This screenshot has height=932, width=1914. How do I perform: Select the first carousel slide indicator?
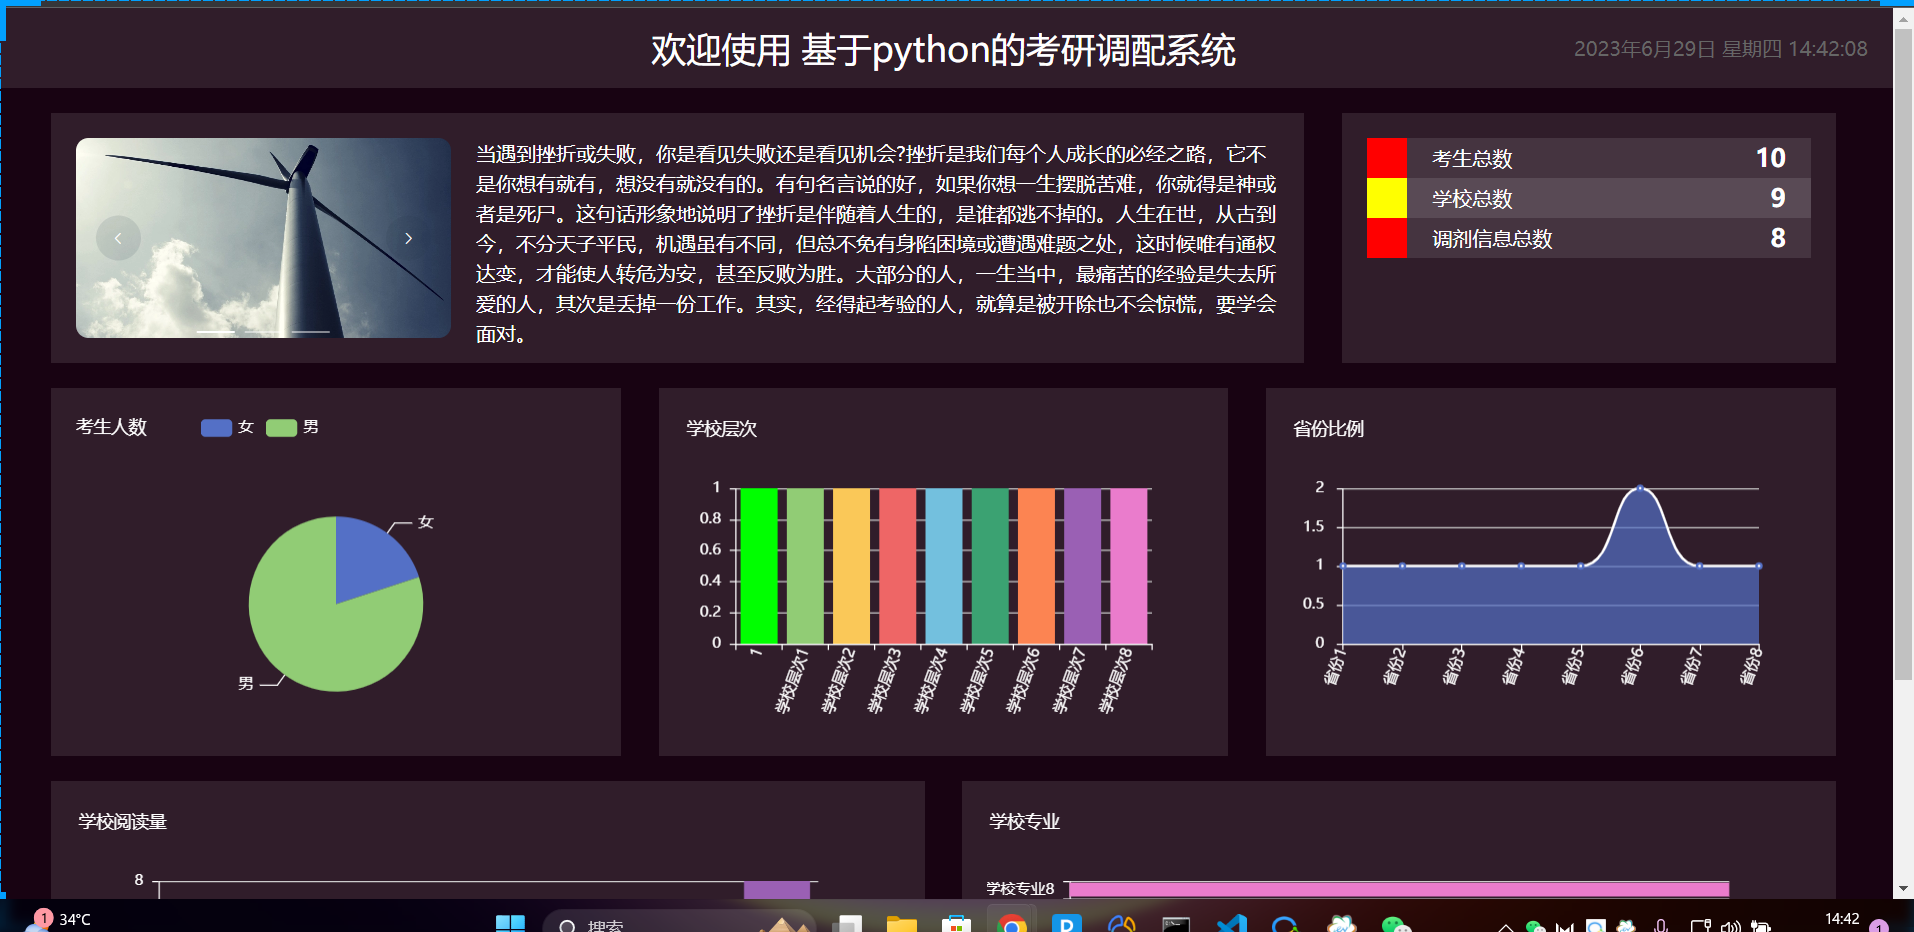pyautogui.click(x=215, y=331)
